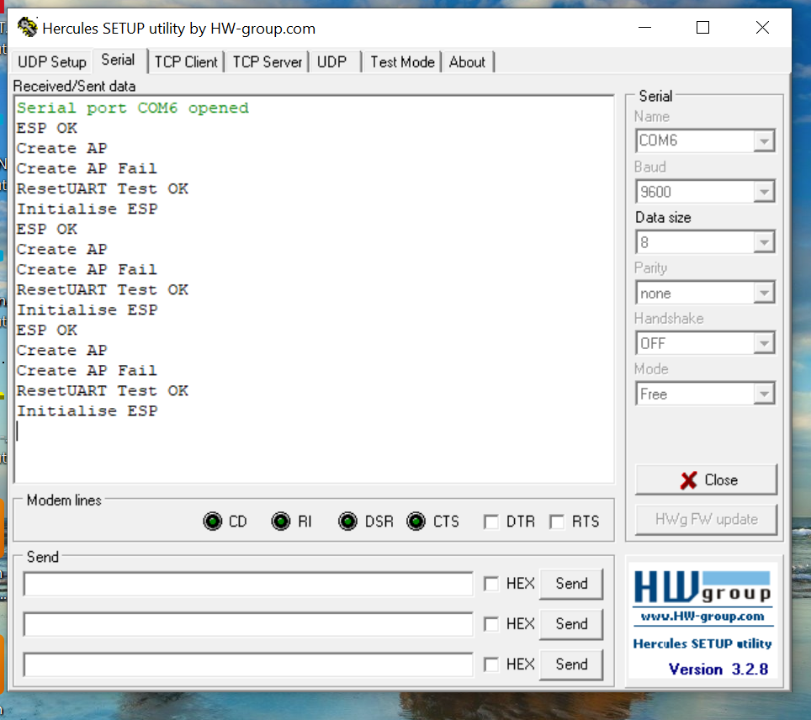This screenshot has width=811, height=720.
Task: Switch to the TCP Client tab
Action: coord(186,62)
